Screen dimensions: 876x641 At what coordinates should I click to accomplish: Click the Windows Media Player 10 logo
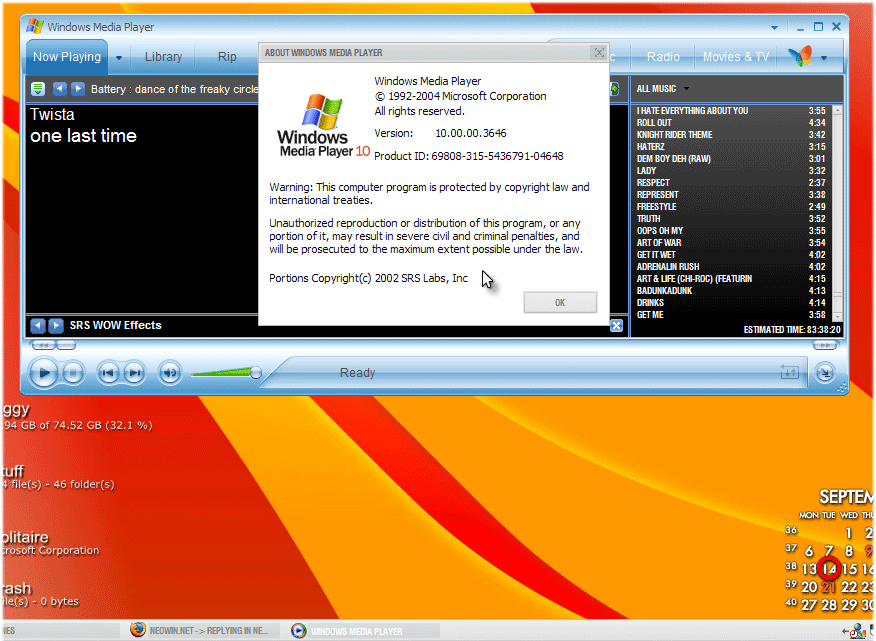323,126
